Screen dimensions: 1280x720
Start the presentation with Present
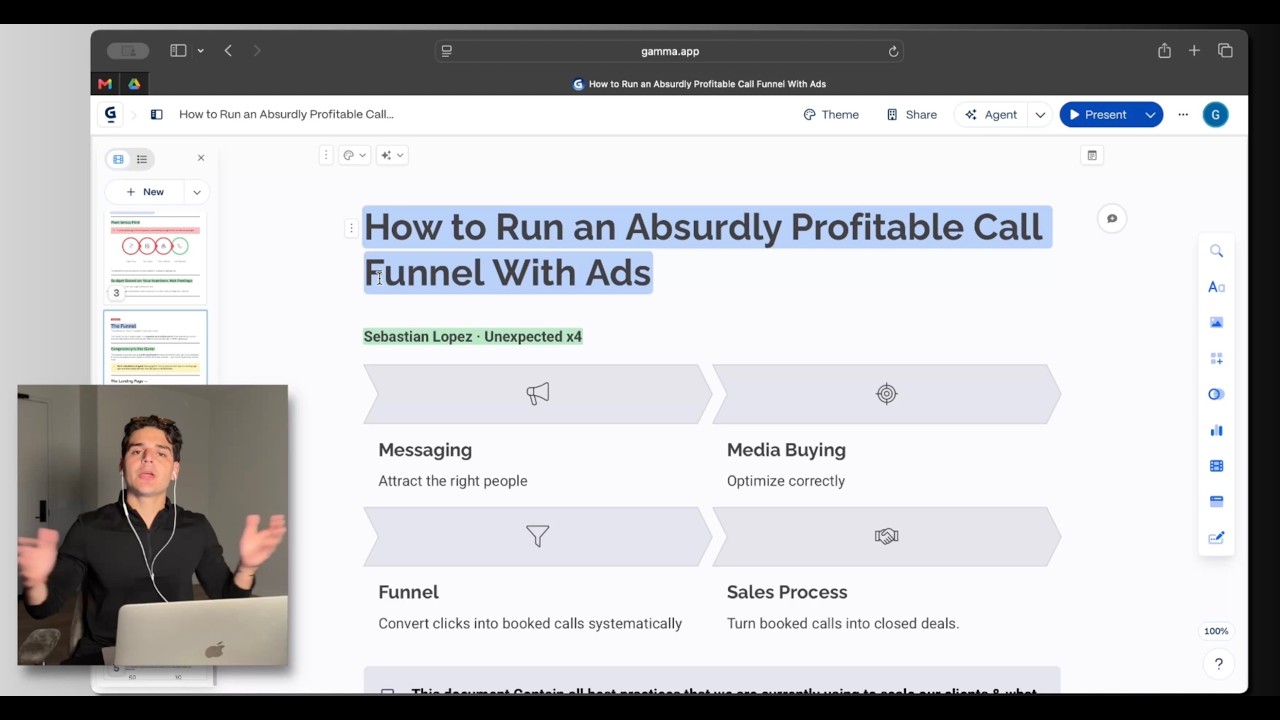(x=1098, y=114)
